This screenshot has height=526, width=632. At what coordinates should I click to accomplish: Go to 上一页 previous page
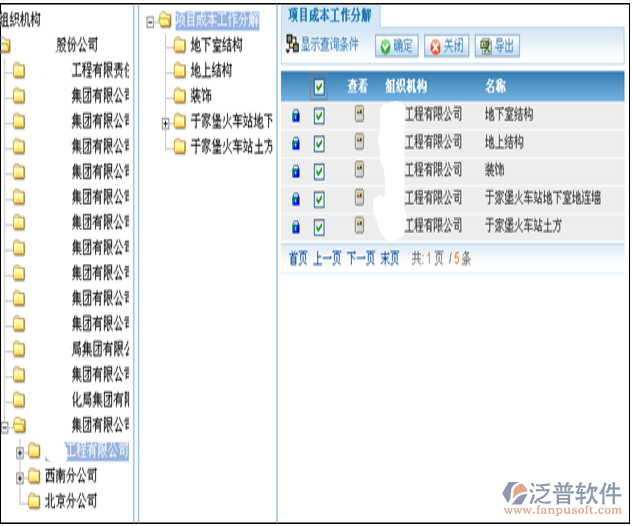click(x=327, y=258)
